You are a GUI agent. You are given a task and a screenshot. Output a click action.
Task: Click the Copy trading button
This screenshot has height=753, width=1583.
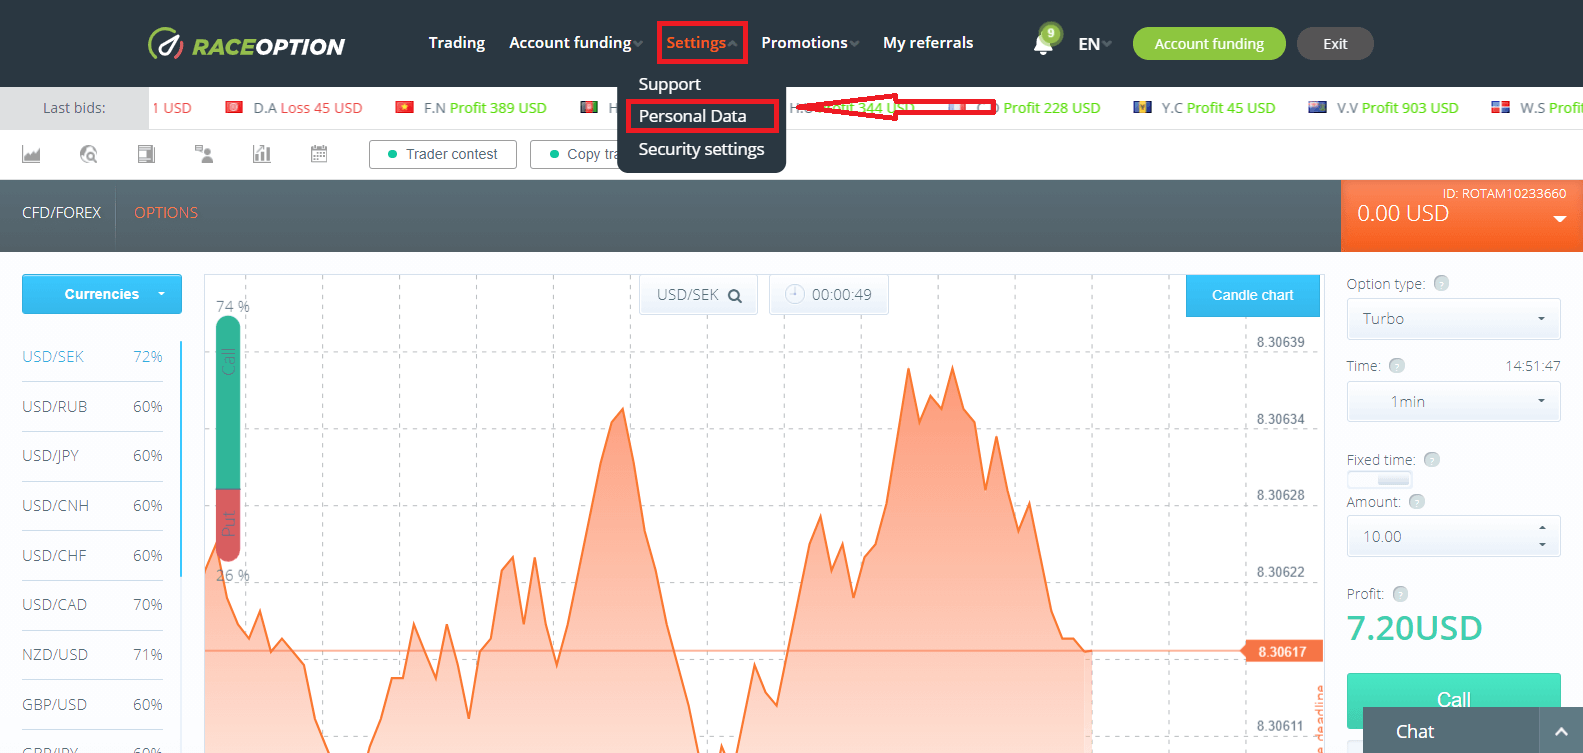tap(575, 154)
